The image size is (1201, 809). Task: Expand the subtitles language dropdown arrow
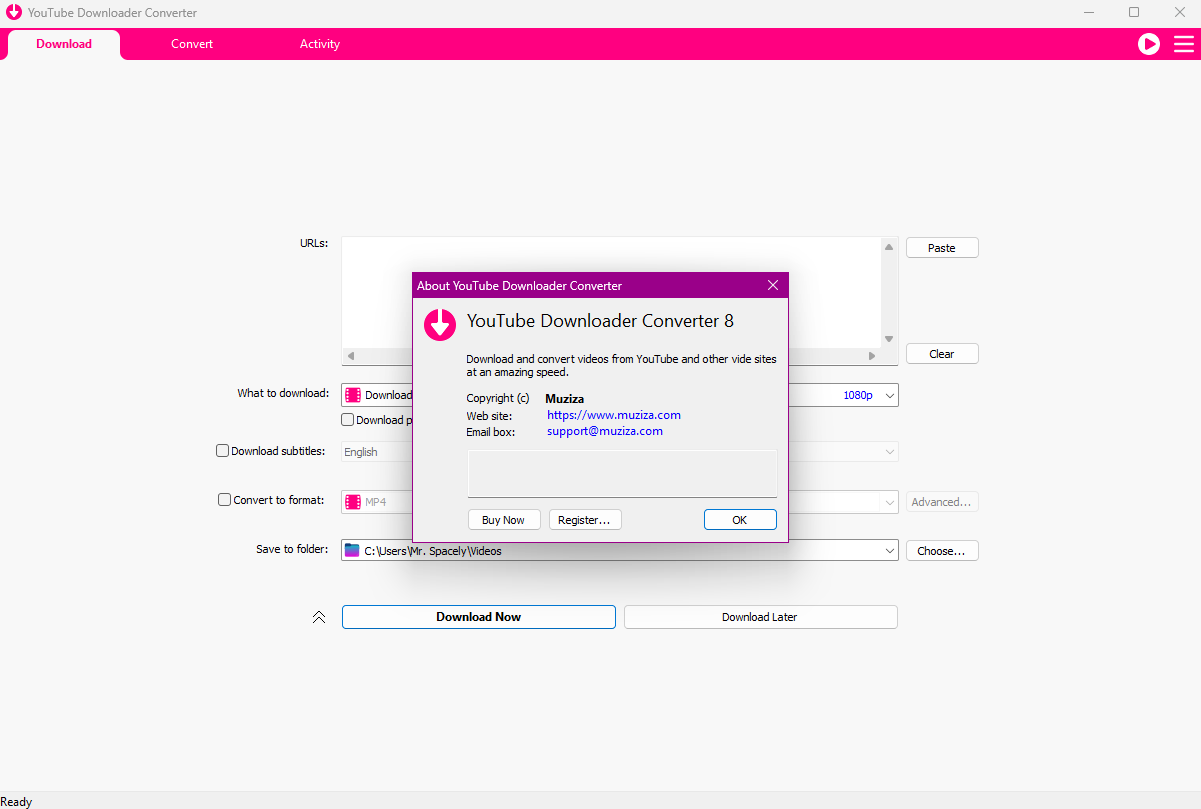coord(889,452)
